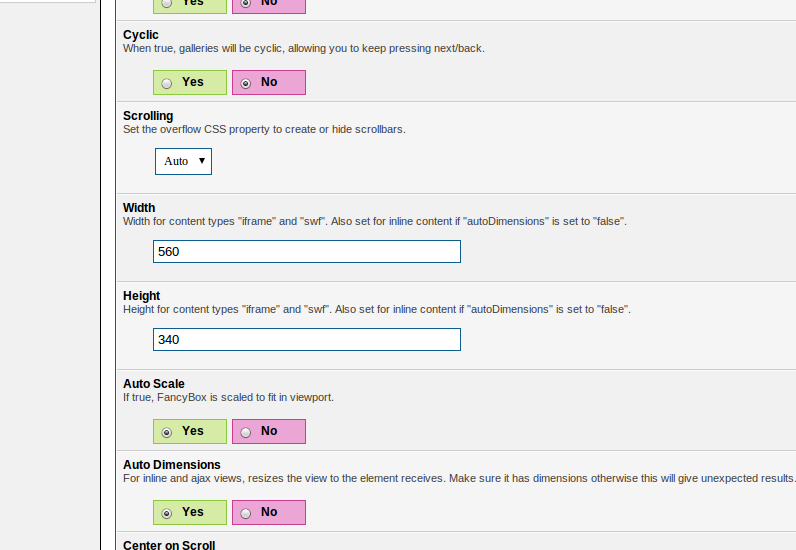Select No for the Cyclic option
Screen dimensions: 796x550
[246, 83]
